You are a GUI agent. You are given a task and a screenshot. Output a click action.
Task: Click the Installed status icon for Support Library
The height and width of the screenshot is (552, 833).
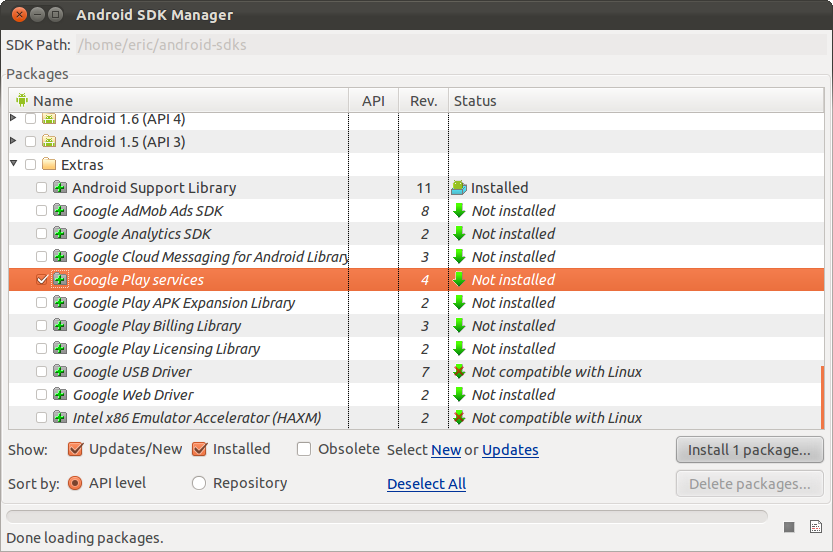tap(459, 188)
